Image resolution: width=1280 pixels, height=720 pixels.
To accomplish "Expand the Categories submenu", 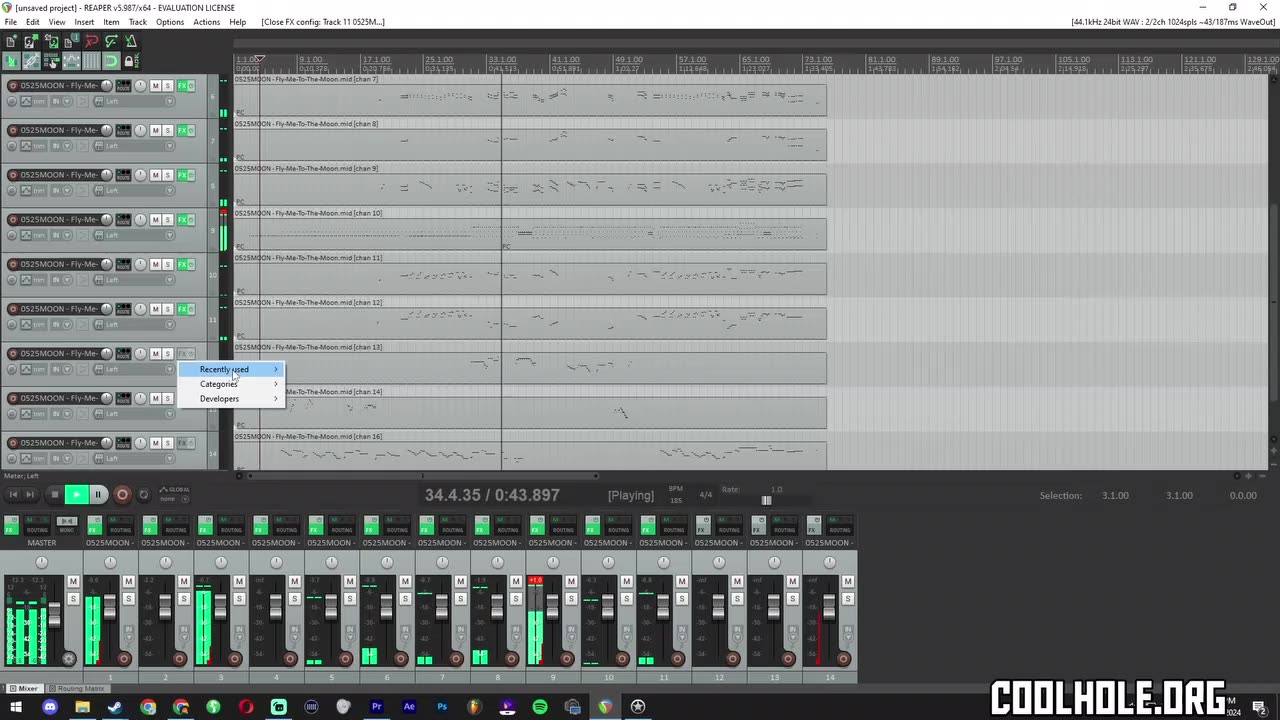I will click(x=231, y=384).
